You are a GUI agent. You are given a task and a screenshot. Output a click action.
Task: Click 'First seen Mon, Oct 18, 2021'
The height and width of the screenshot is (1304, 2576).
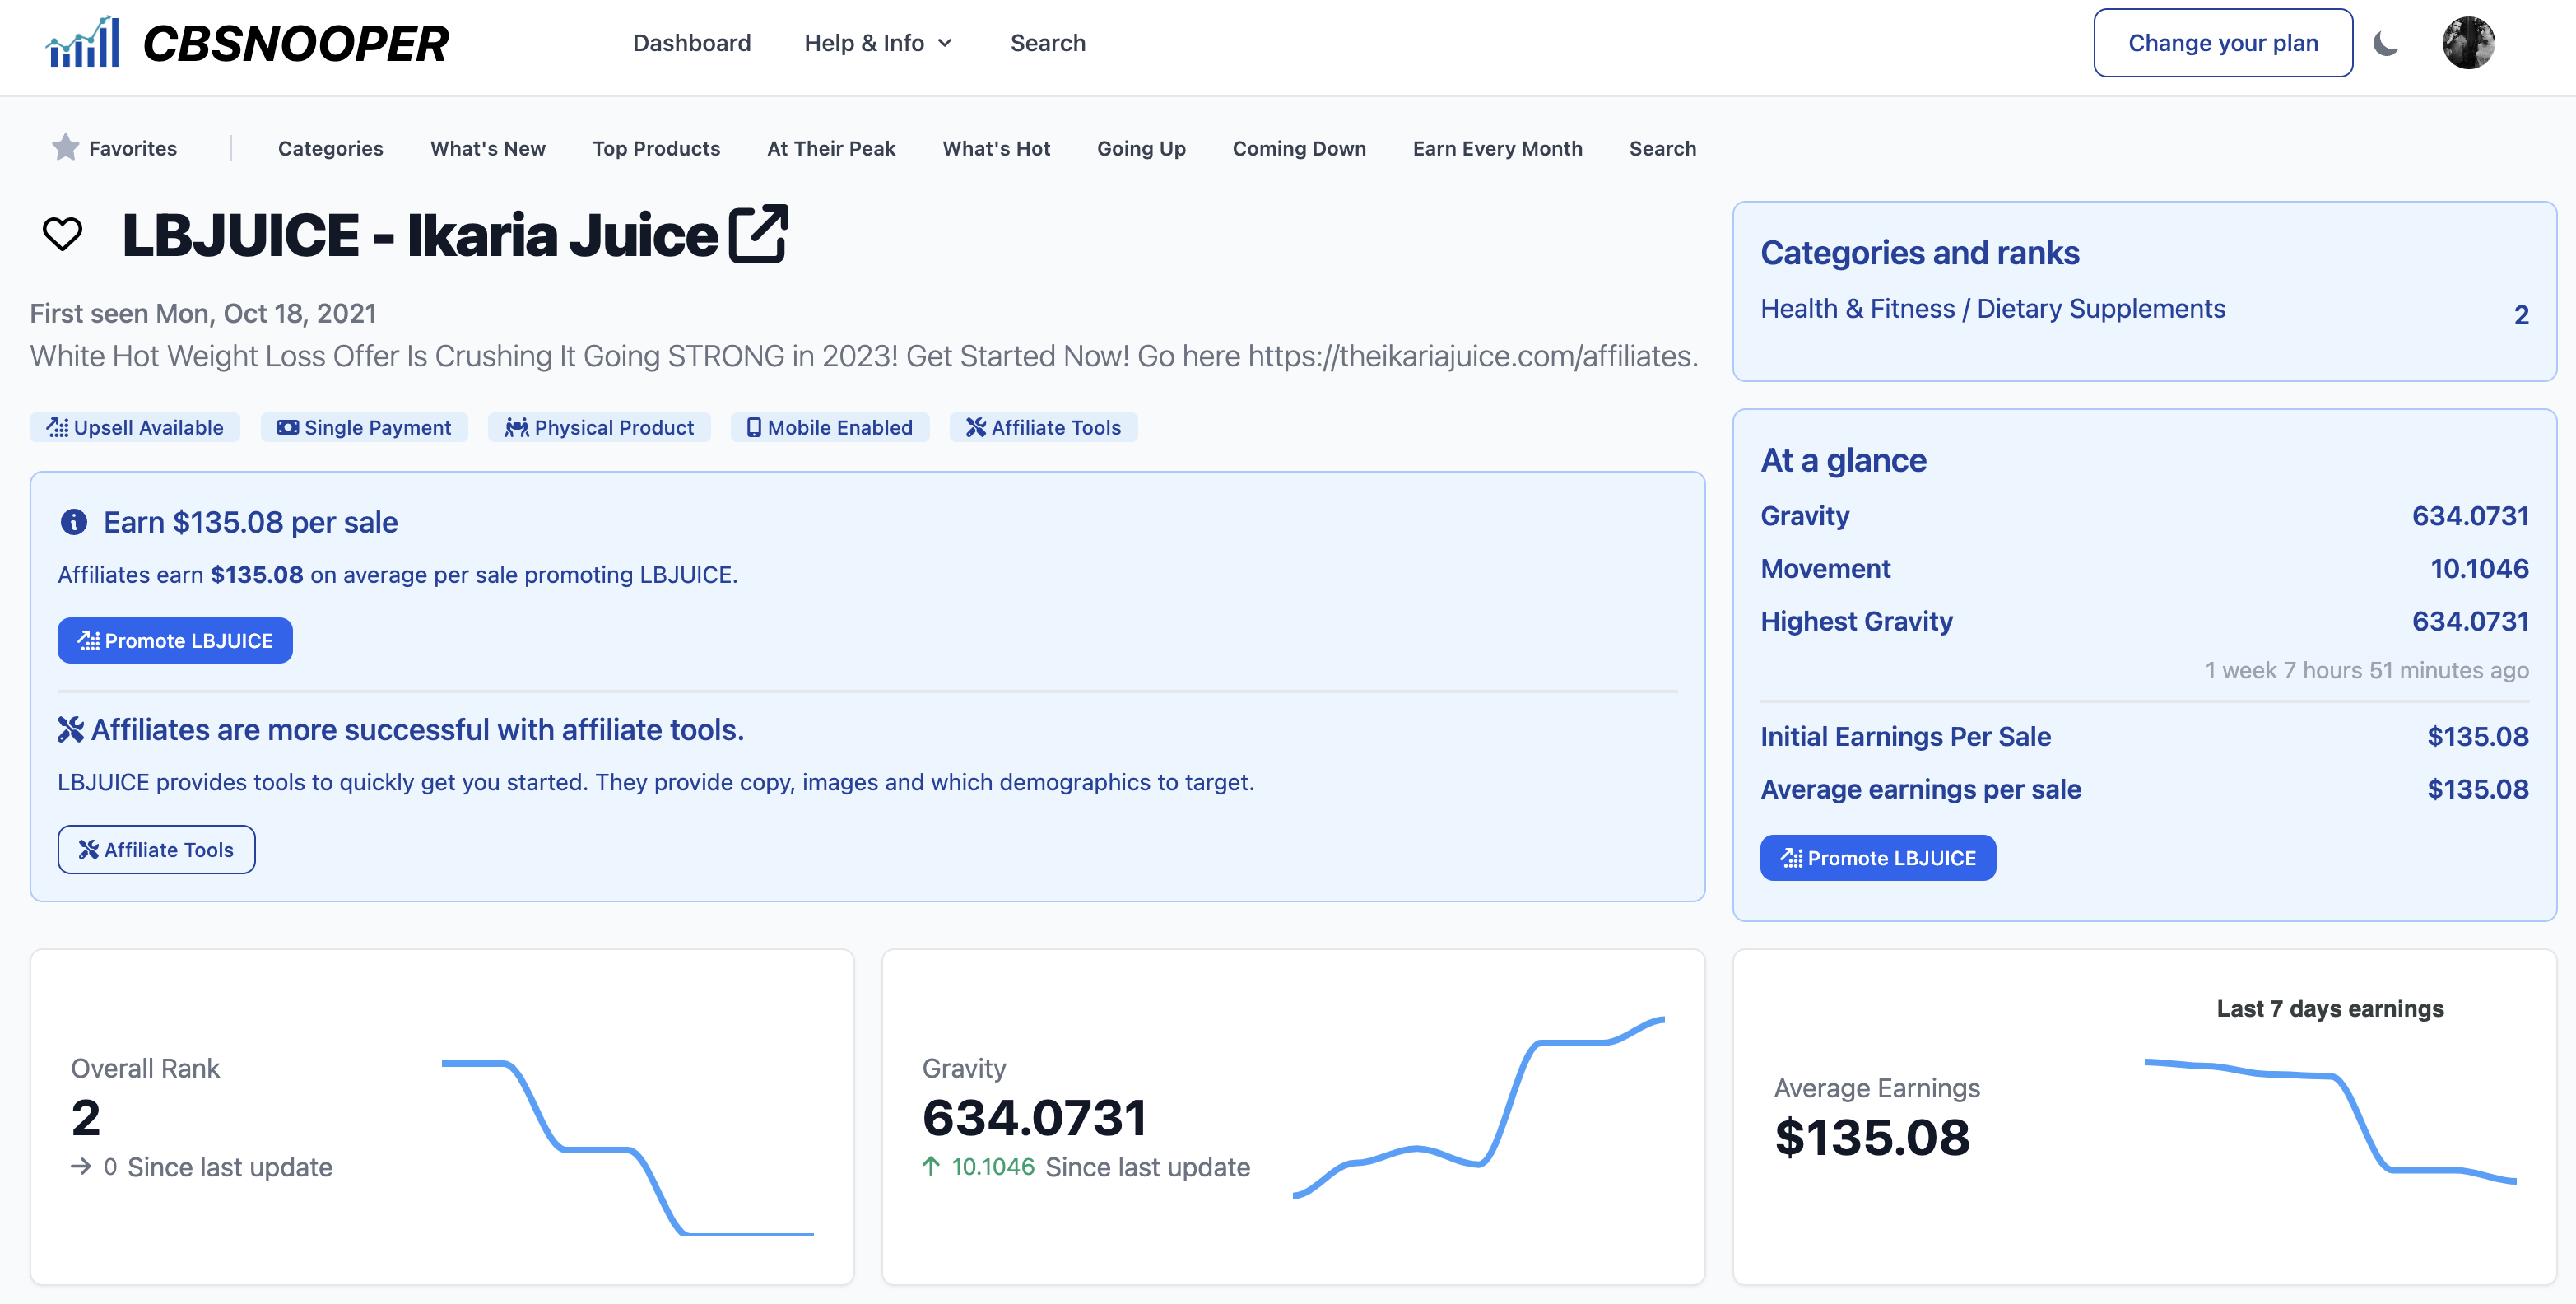[203, 313]
